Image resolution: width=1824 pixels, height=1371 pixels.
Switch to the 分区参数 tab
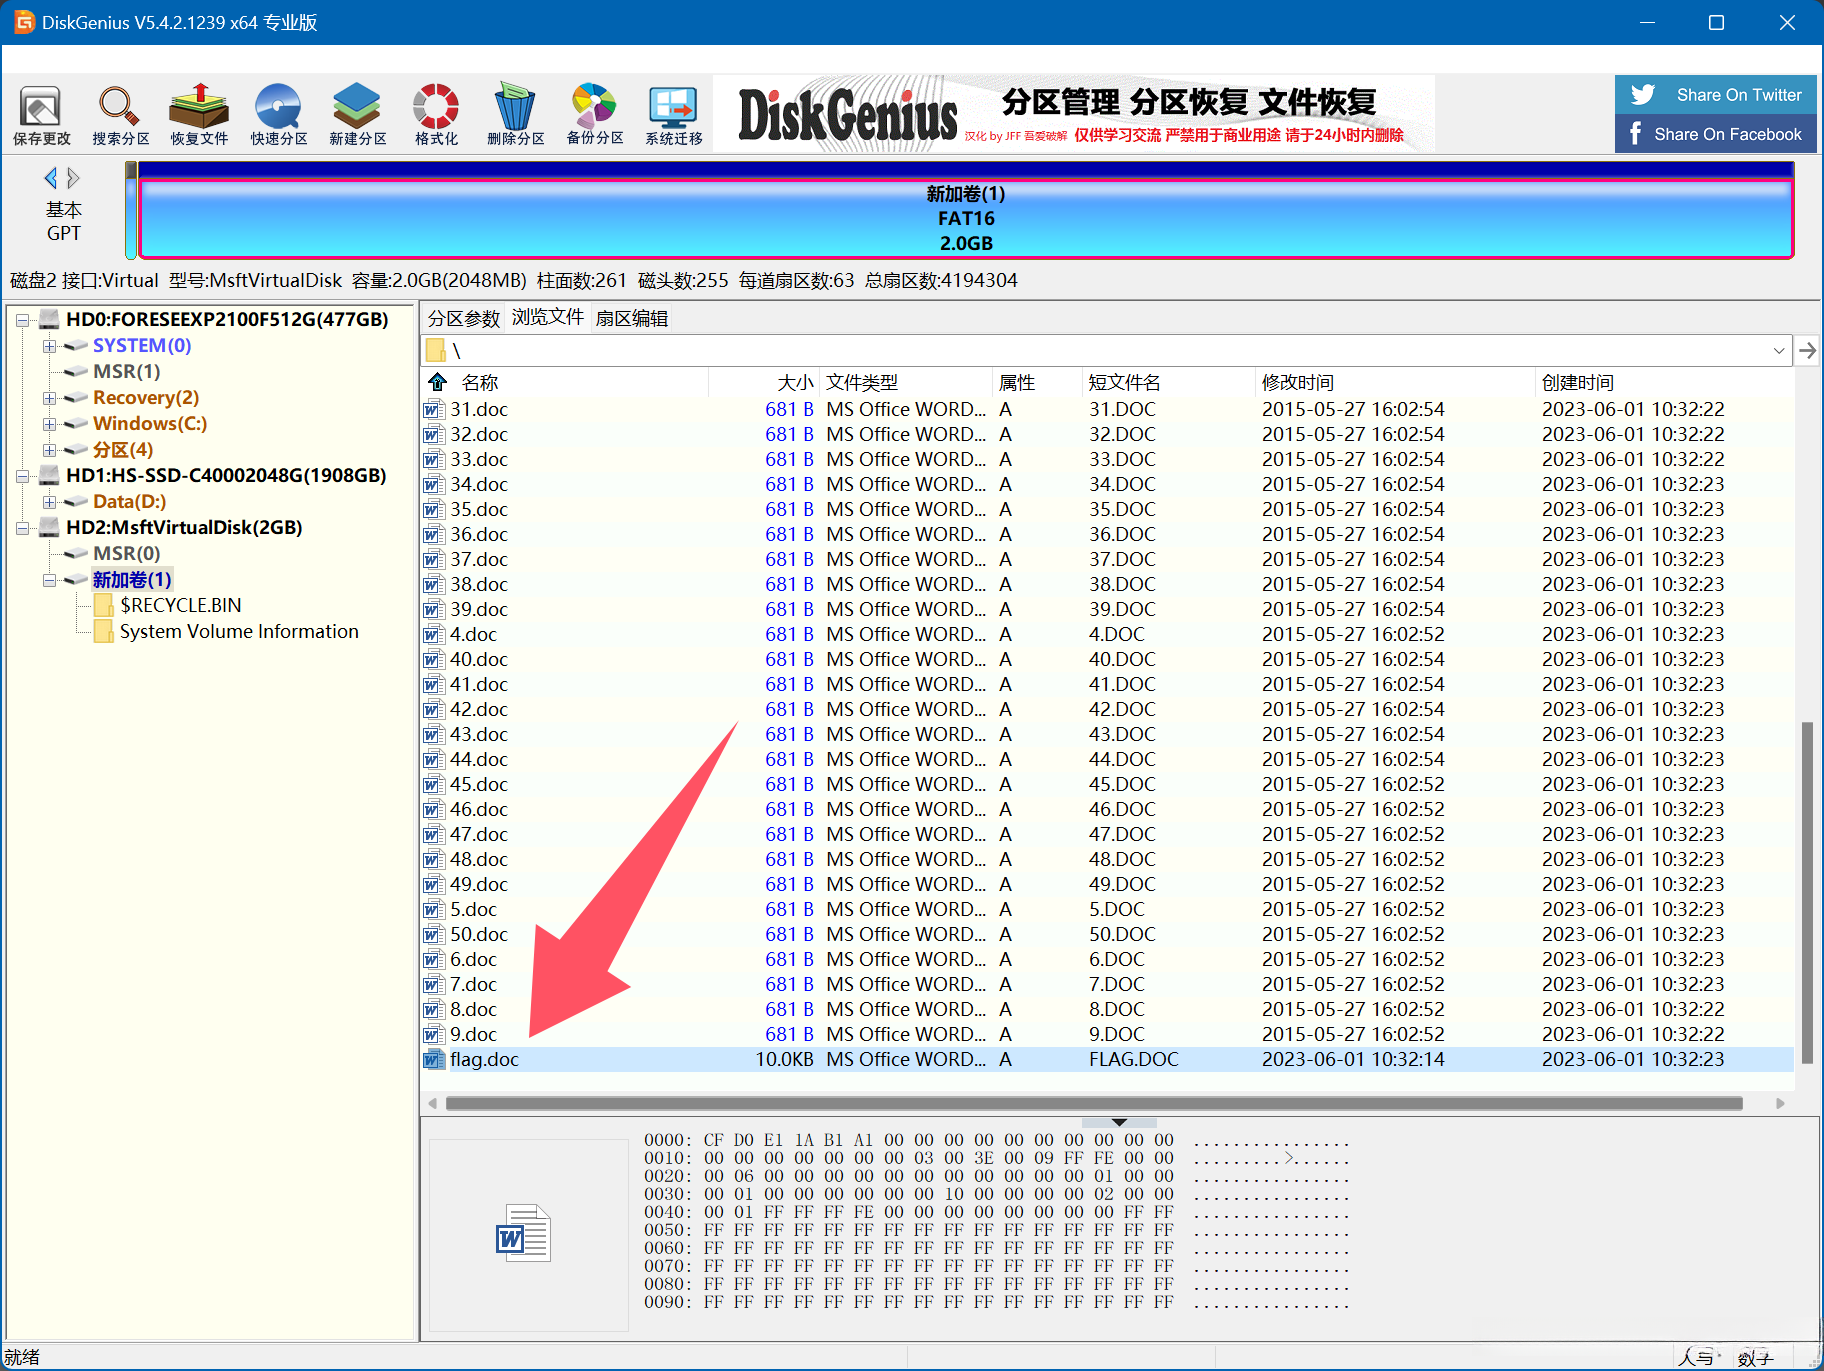tap(463, 318)
